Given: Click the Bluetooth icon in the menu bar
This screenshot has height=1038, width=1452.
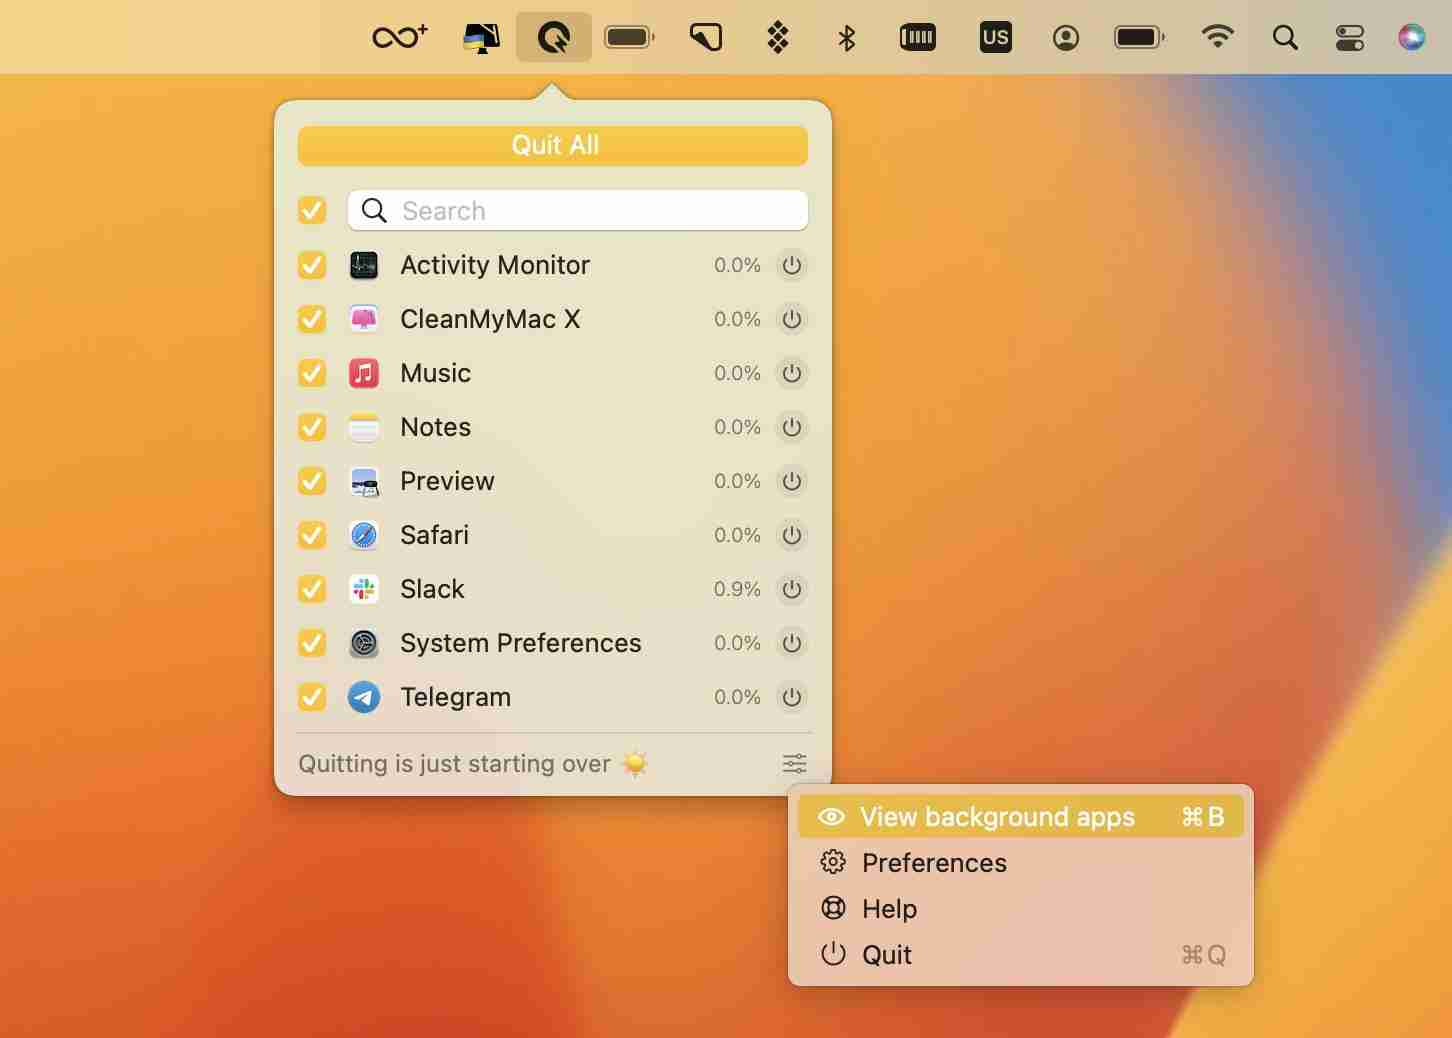Looking at the screenshot, I should coord(846,38).
